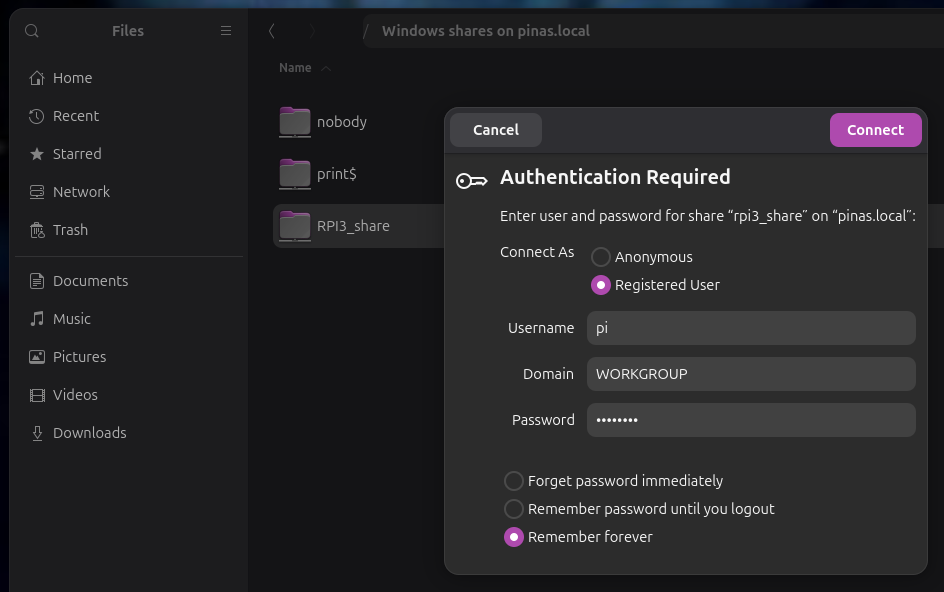Select Registered User option
The height and width of the screenshot is (592, 944).
(x=656, y=285)
